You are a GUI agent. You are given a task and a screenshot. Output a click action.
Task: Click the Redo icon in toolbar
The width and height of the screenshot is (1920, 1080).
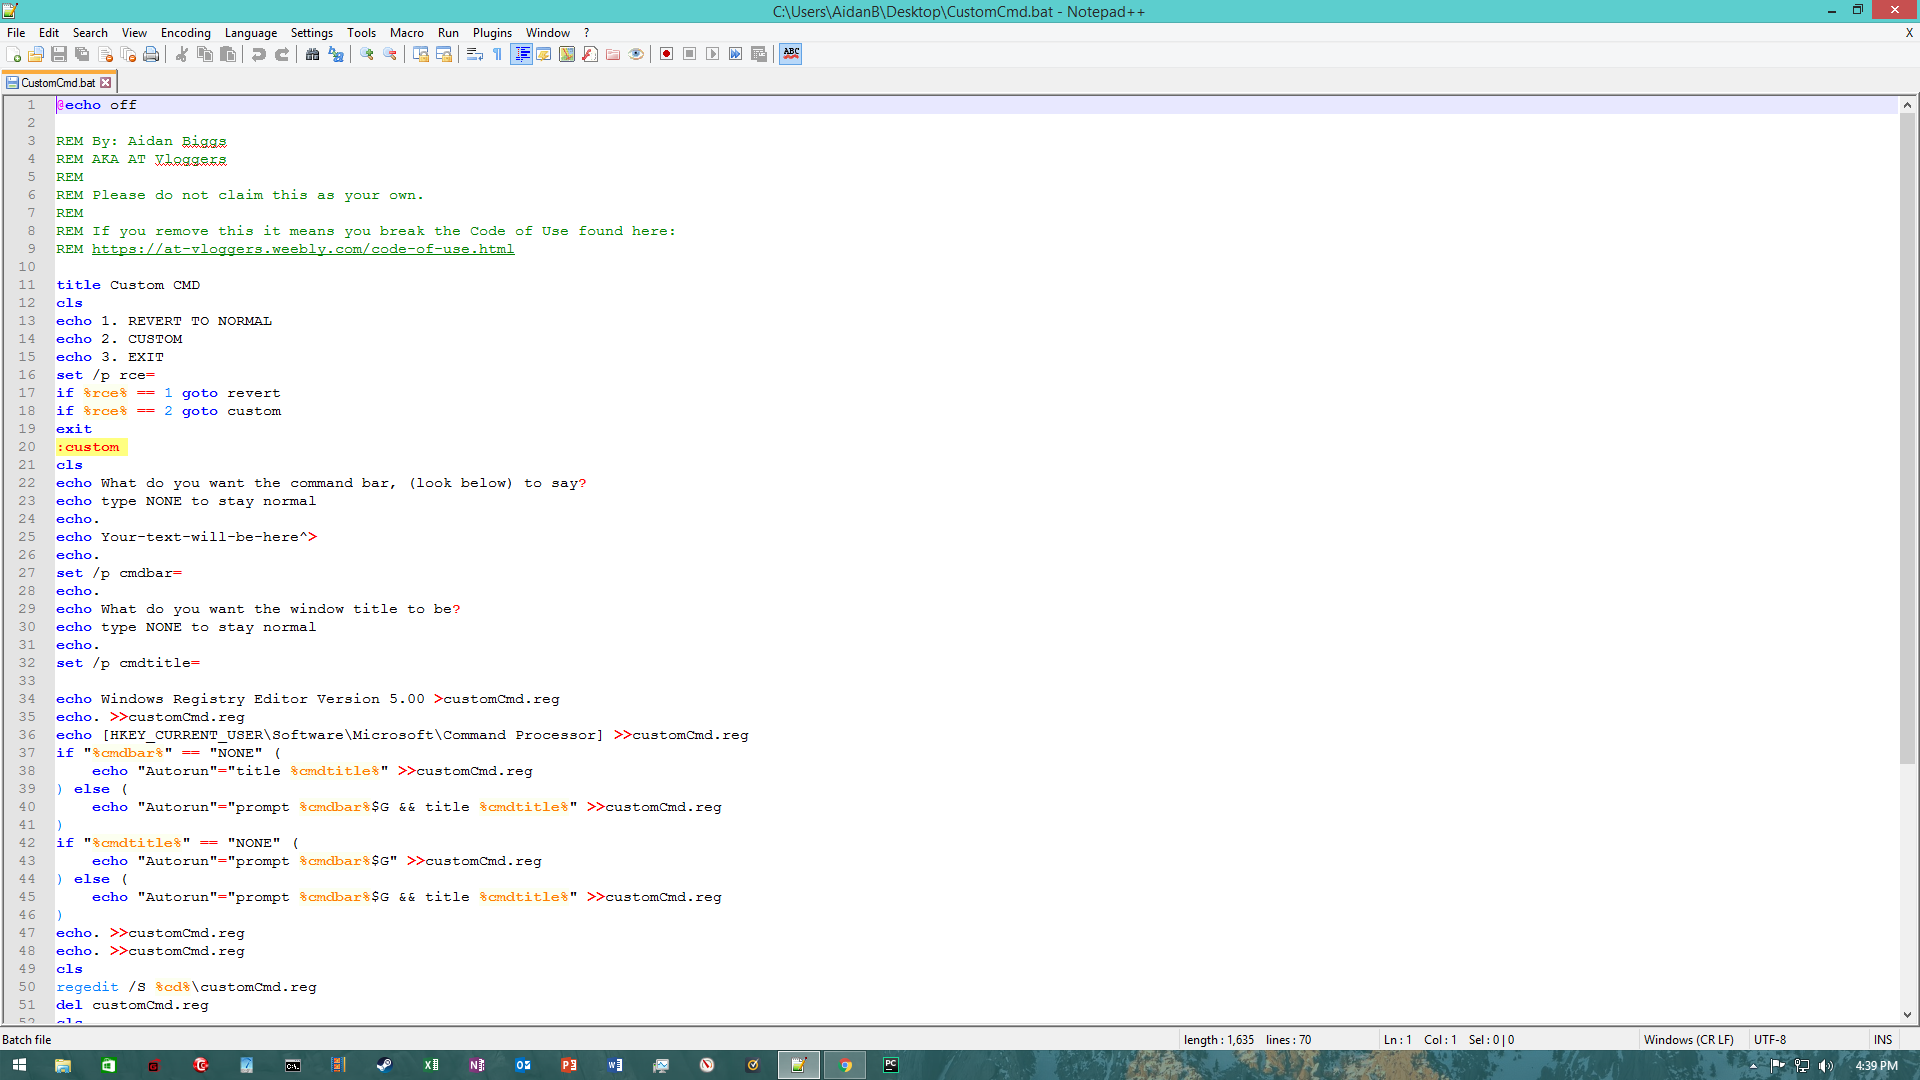(x=280, y=54)
